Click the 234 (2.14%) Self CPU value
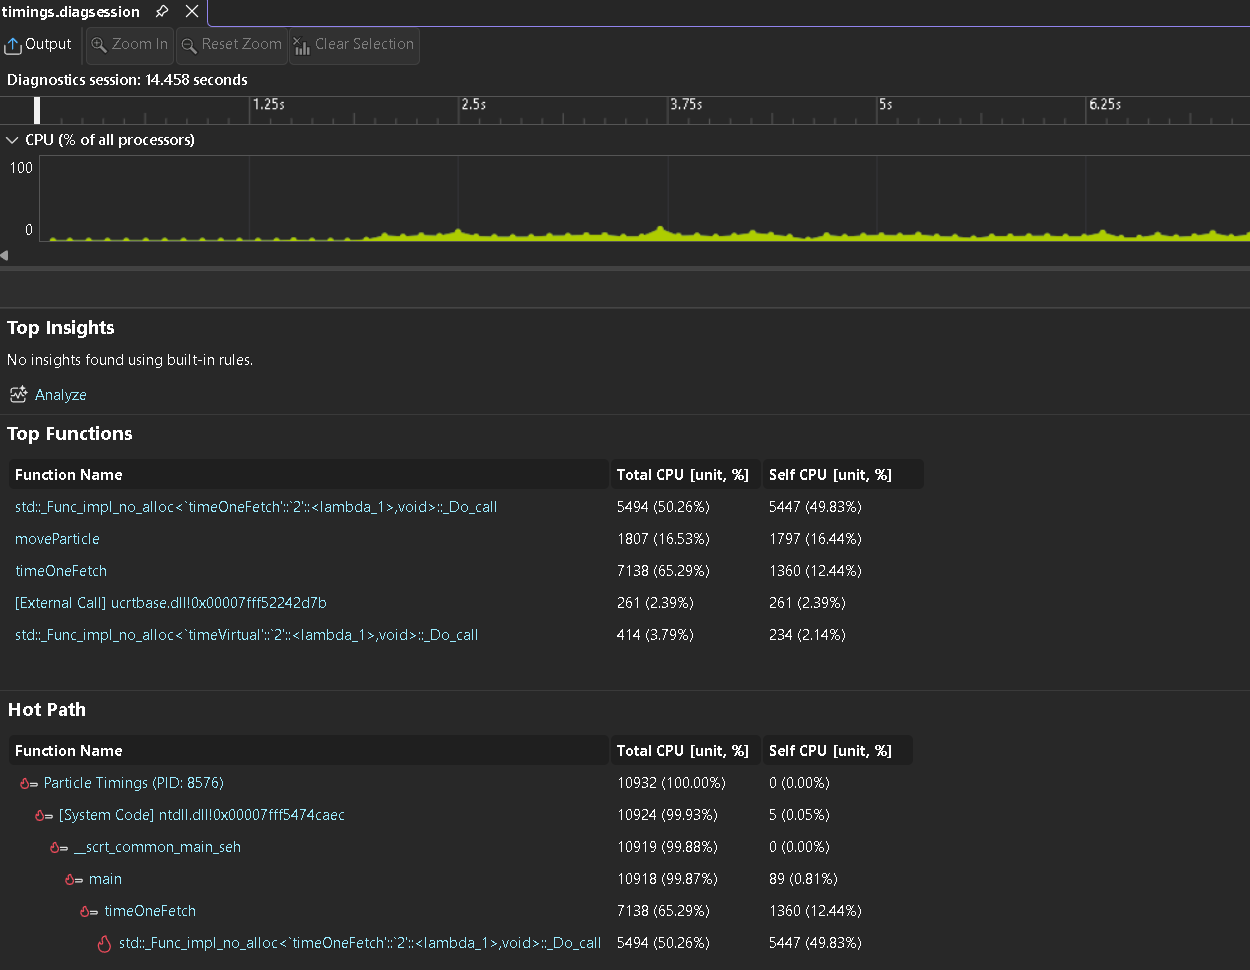 pyautogui.click(x=807, y=635)
